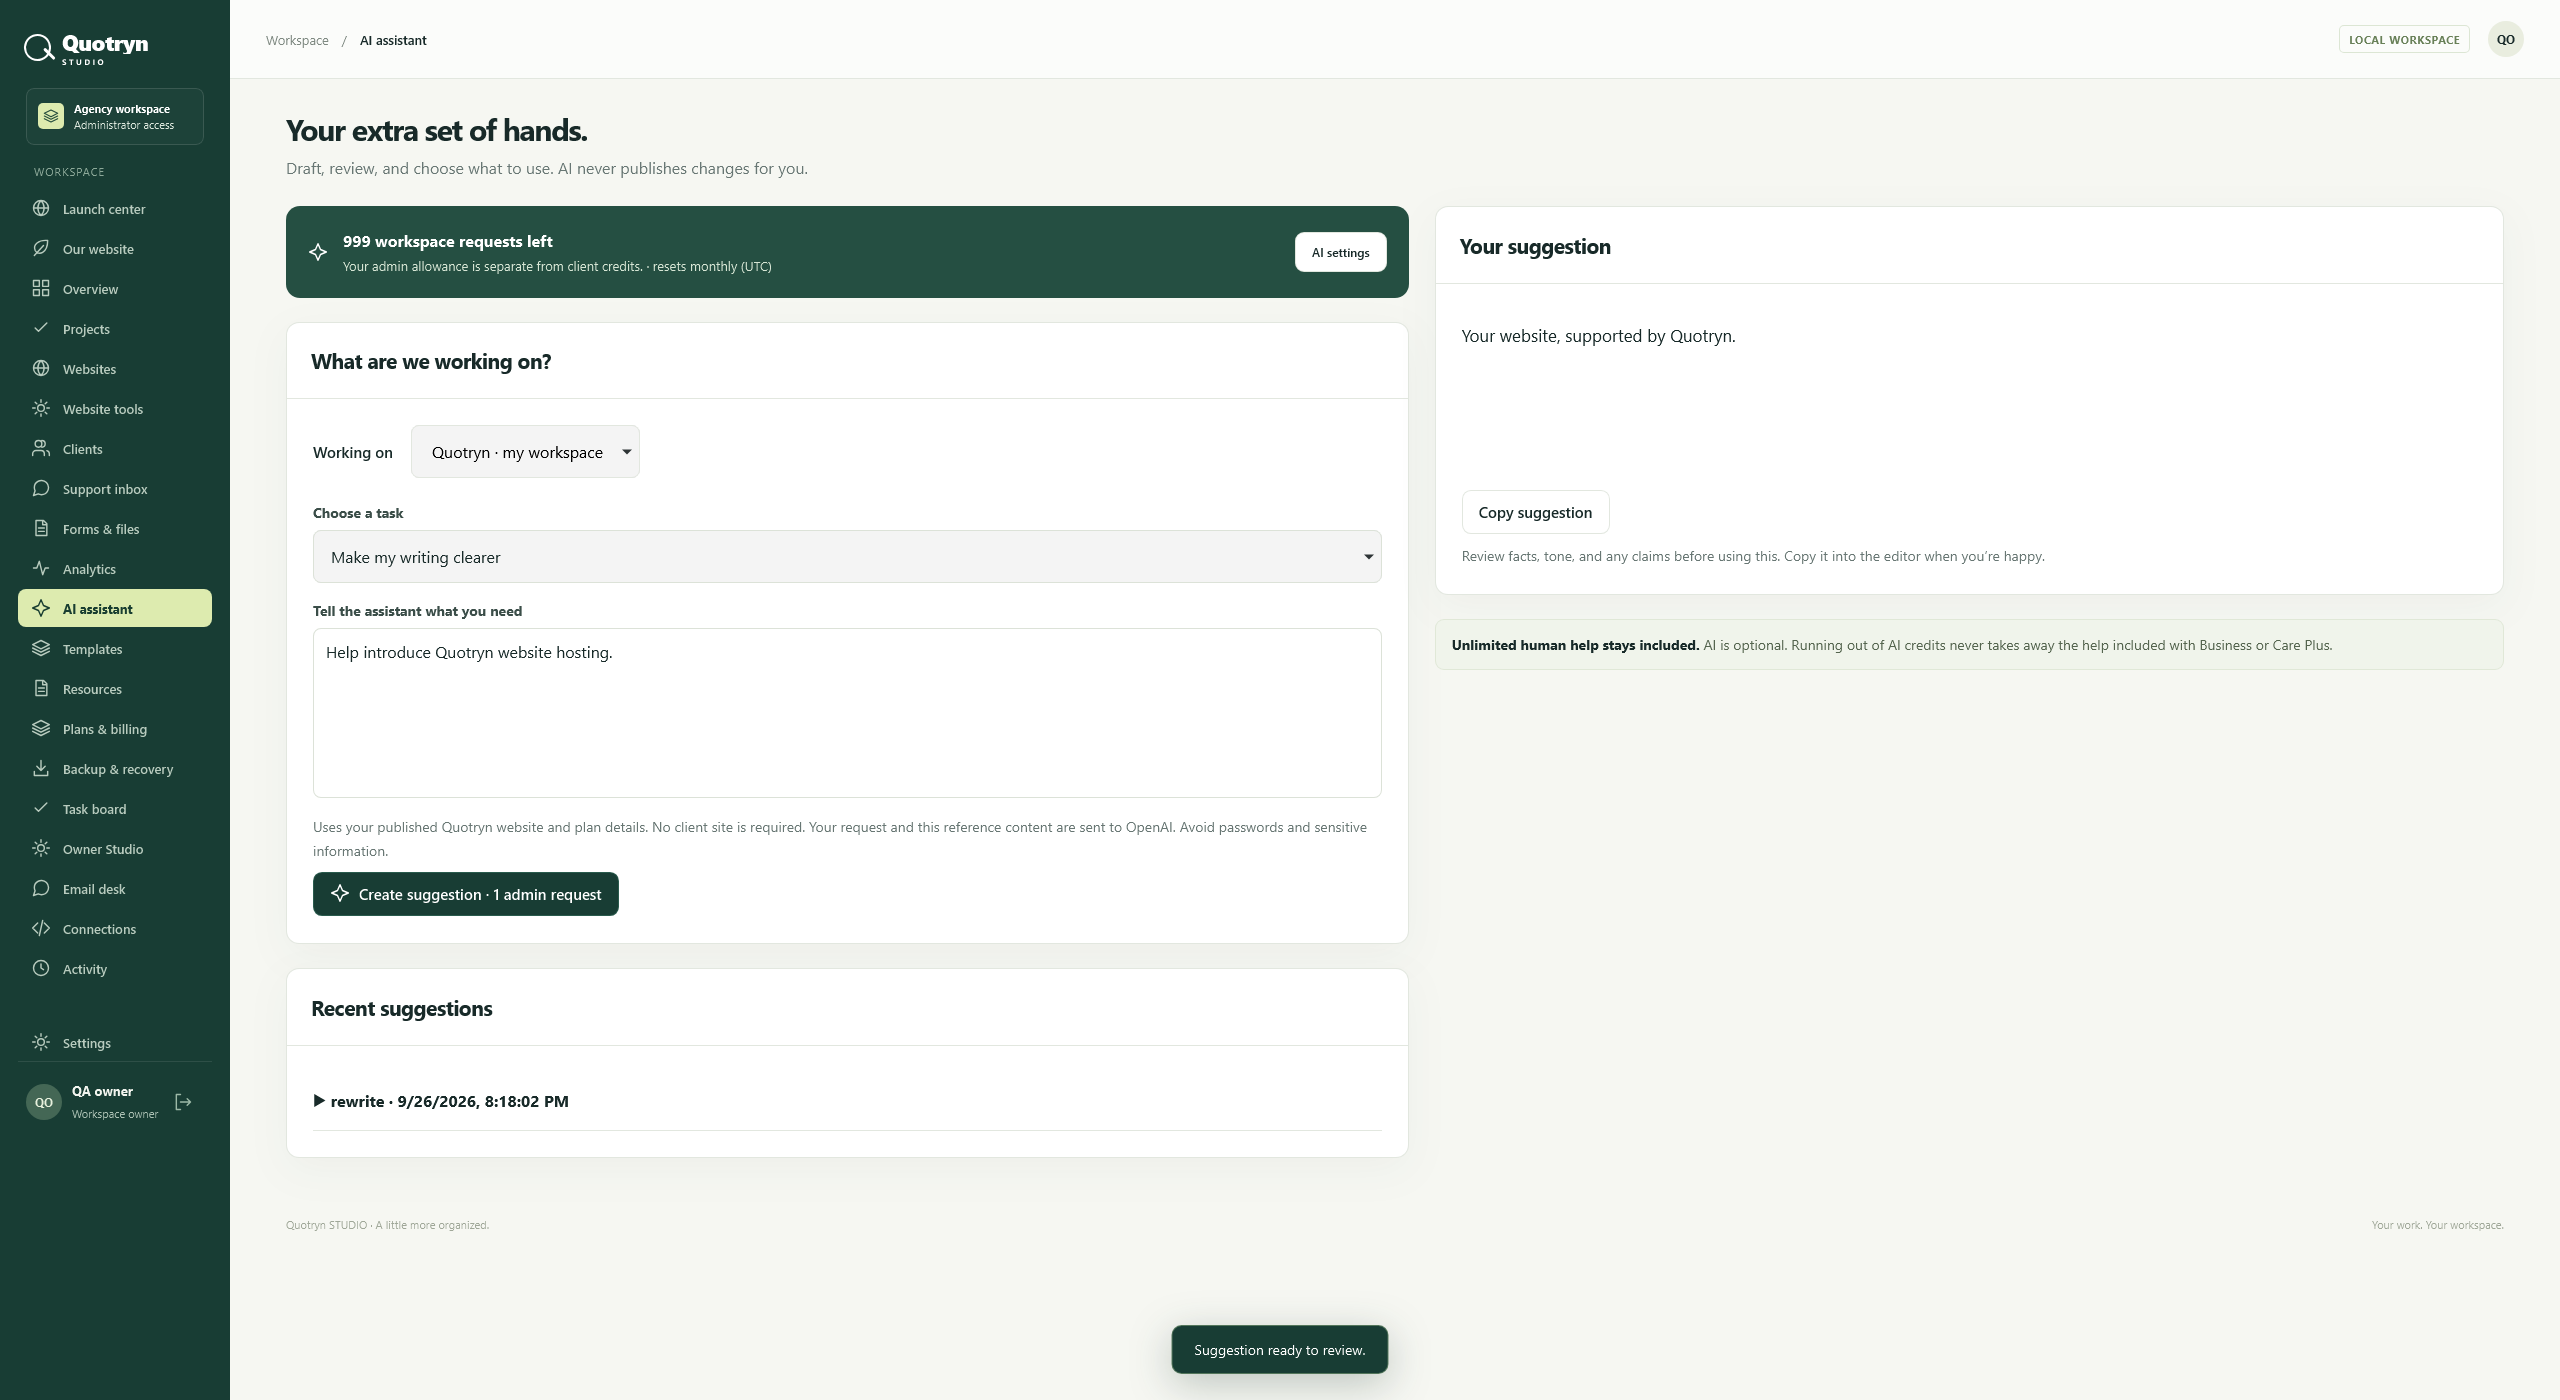Click the Agency workspace switcher icon
Viewport: 2560px width, 1400px height.
[51, 116]
